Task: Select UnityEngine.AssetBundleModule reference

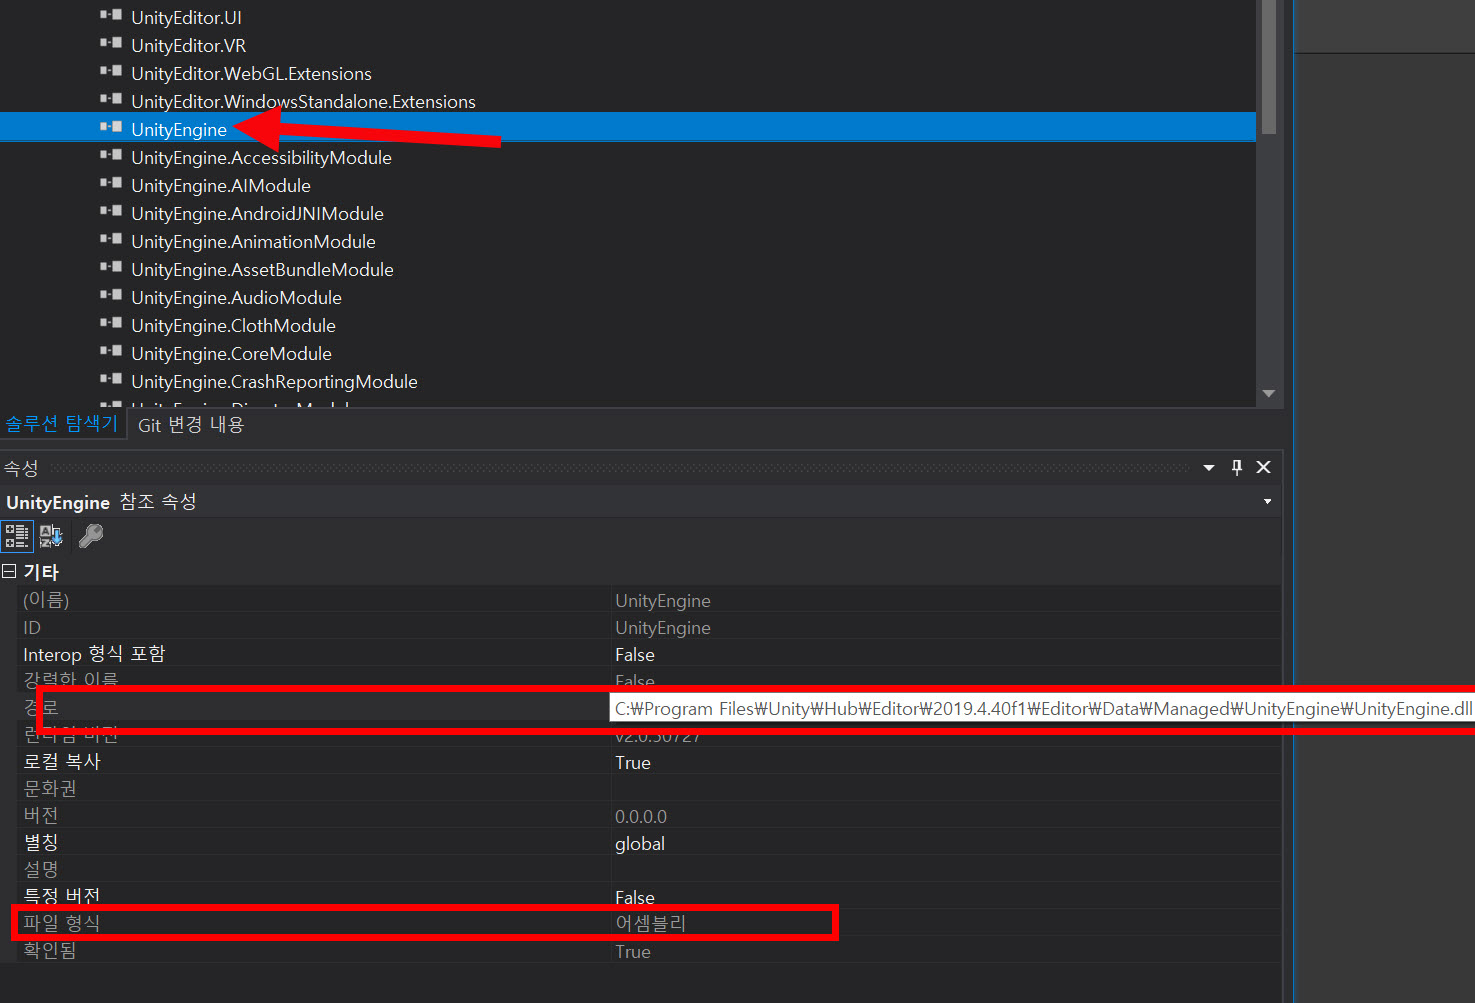Action: coord(262,269)
